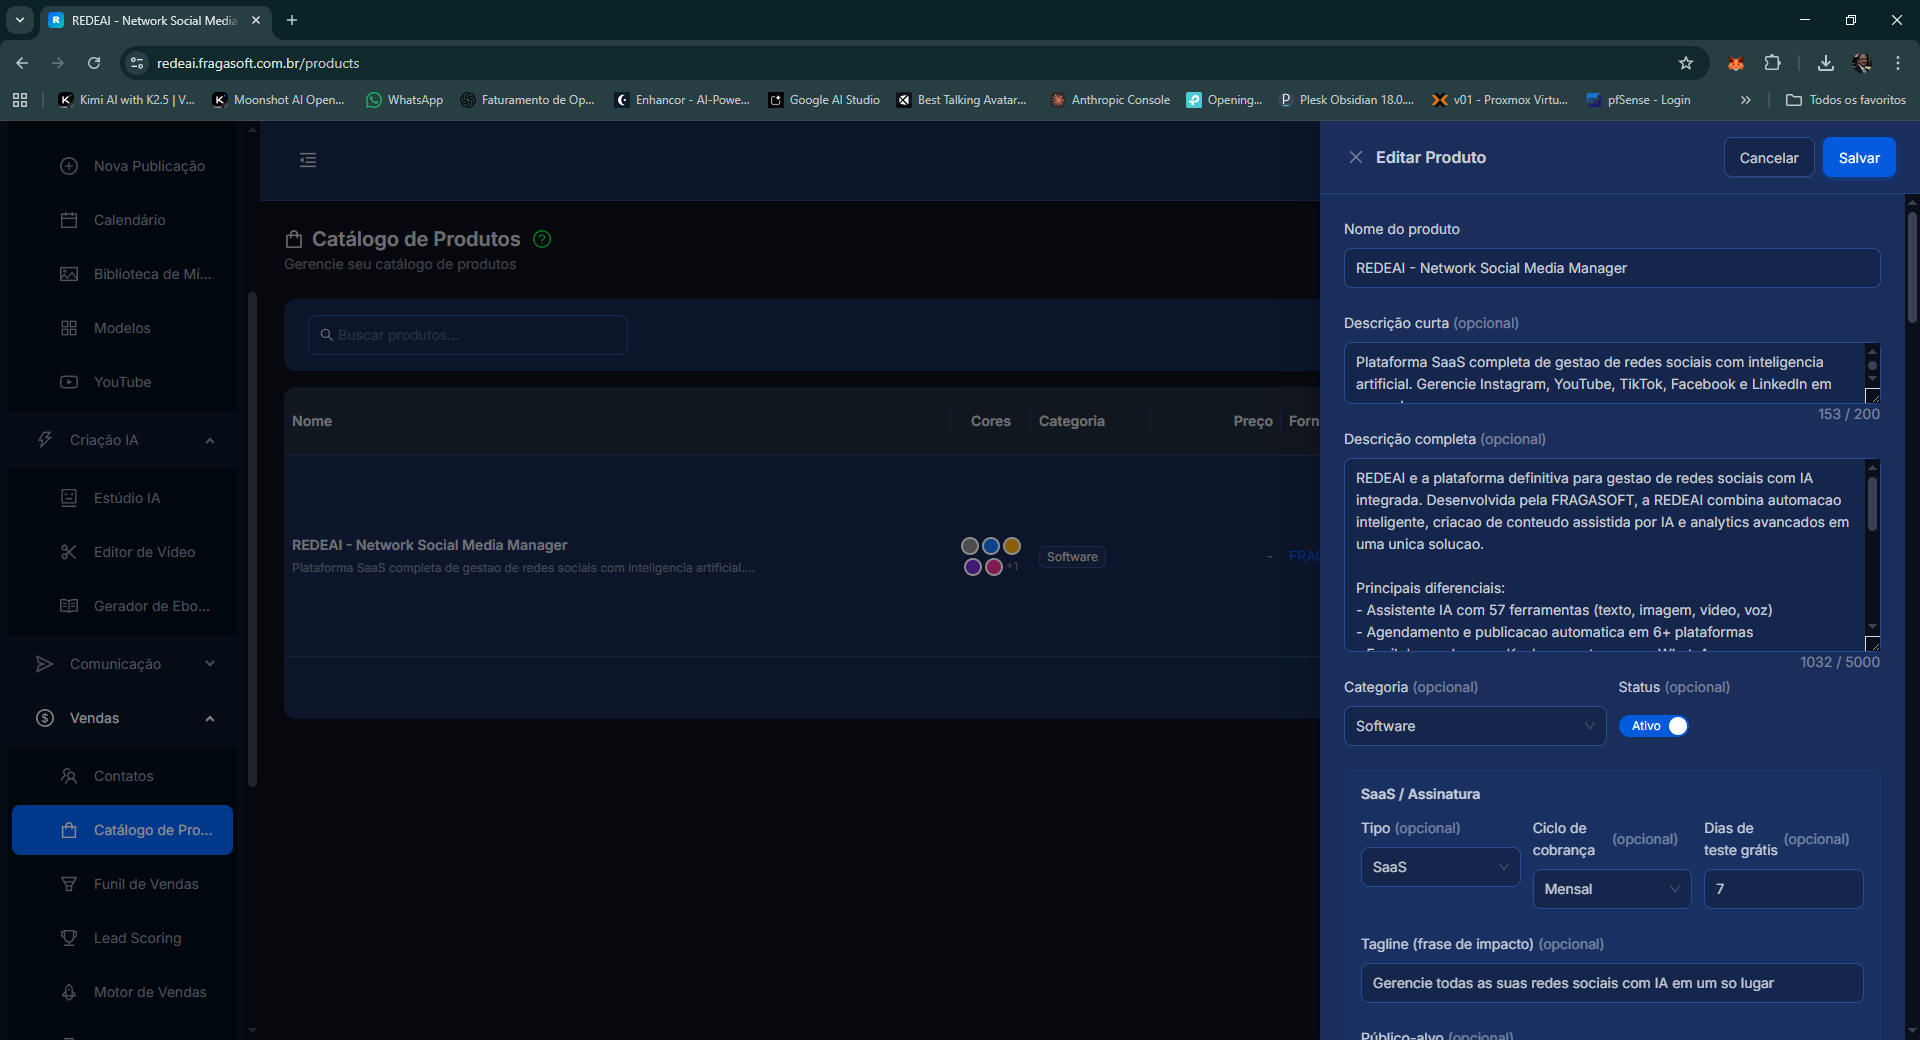Viewport: 1920px width, 1040px height.
Task: Toggle the sidebar collapse menu icon
Action: 308,160
